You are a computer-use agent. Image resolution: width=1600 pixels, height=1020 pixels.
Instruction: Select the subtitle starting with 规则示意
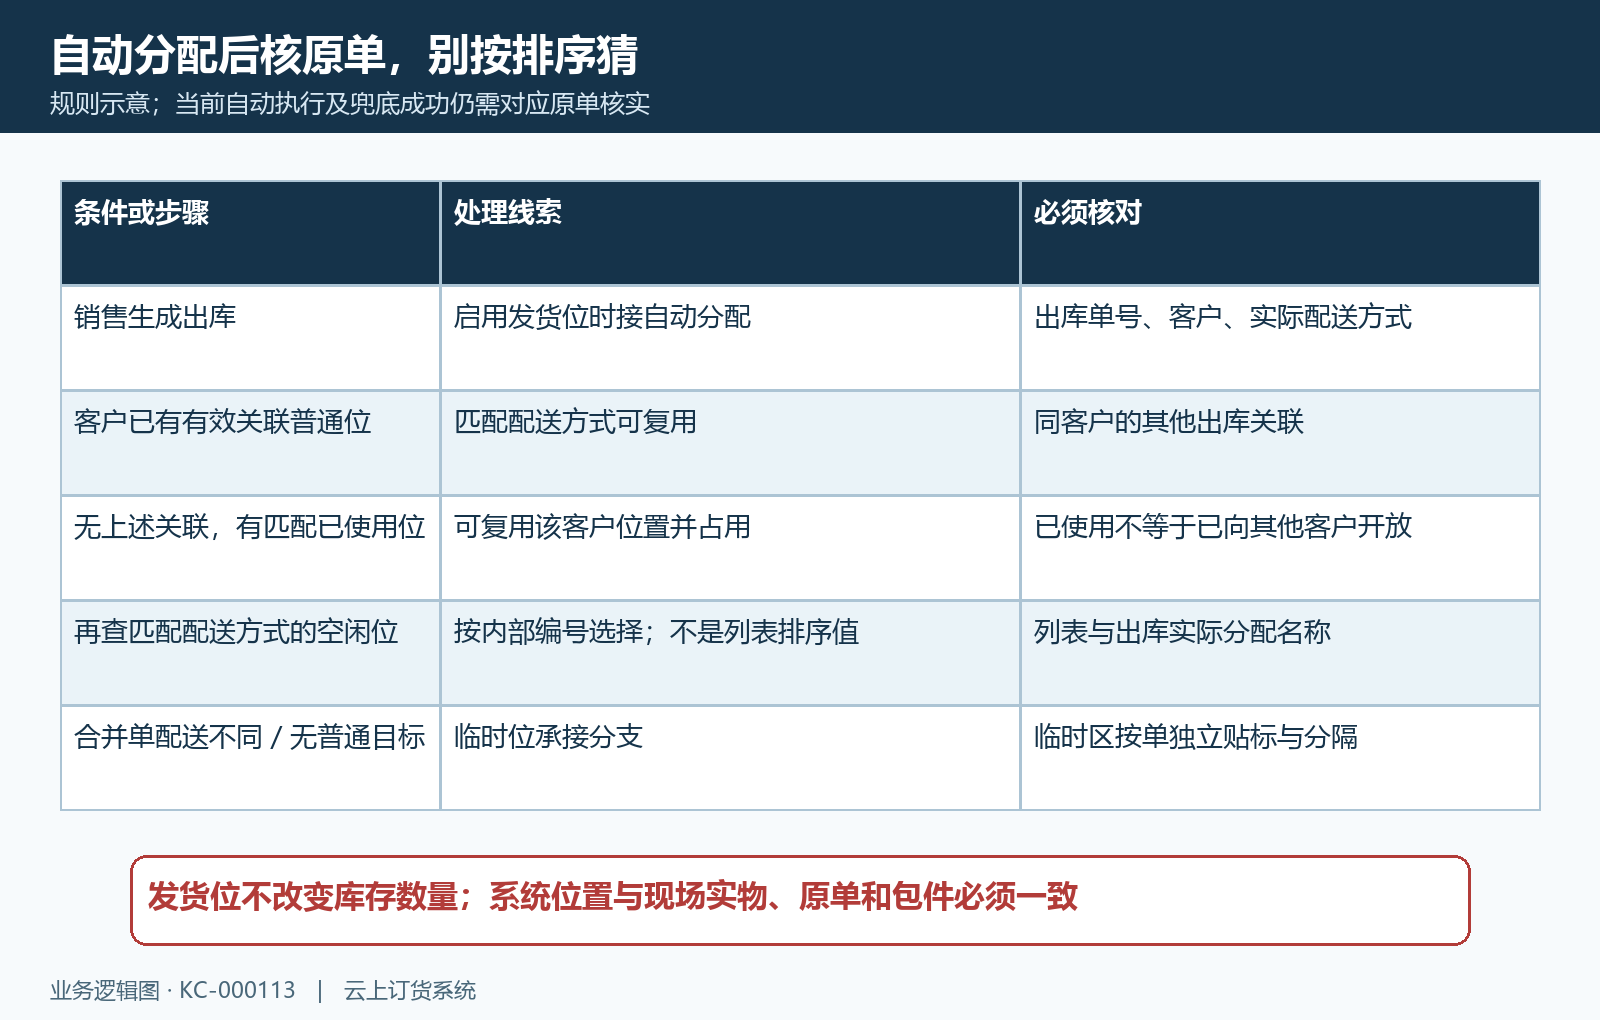pyautogui.click(x=350, y=104)
